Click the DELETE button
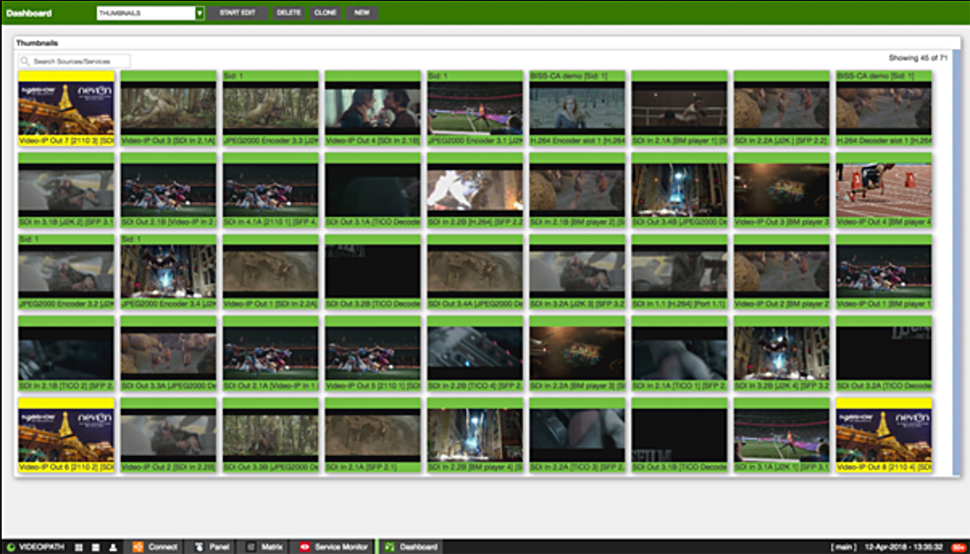 click(x=289, y=13)
